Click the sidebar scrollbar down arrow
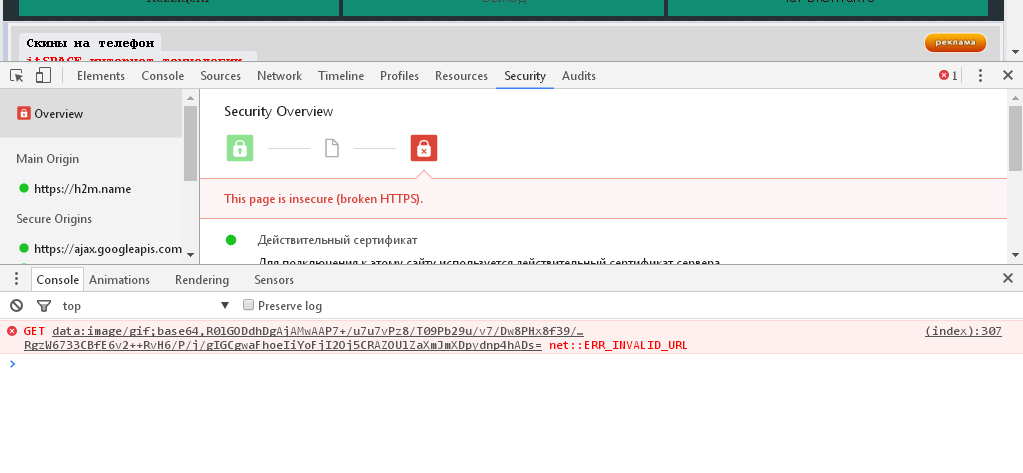The image size is (1023, 473). coord(191,254)
